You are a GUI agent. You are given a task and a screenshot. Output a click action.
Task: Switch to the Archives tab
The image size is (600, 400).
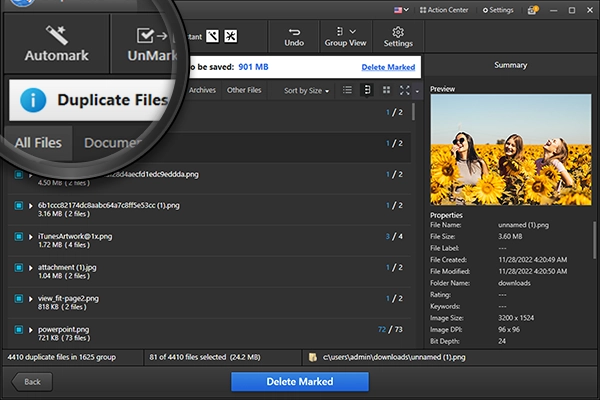[202, 90]
